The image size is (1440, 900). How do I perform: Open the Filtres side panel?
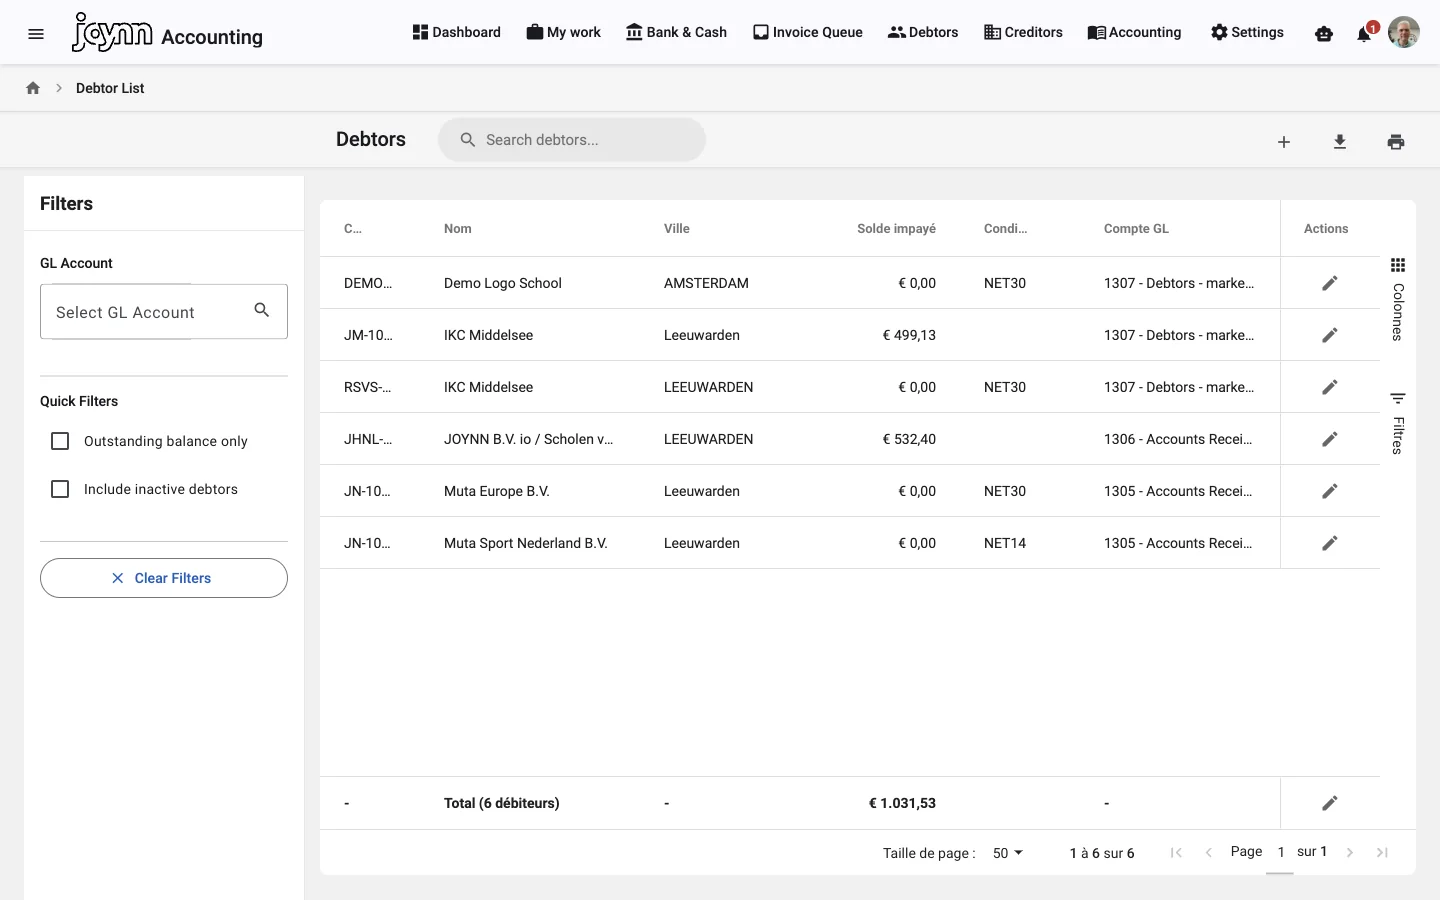tap(1398, 423)
